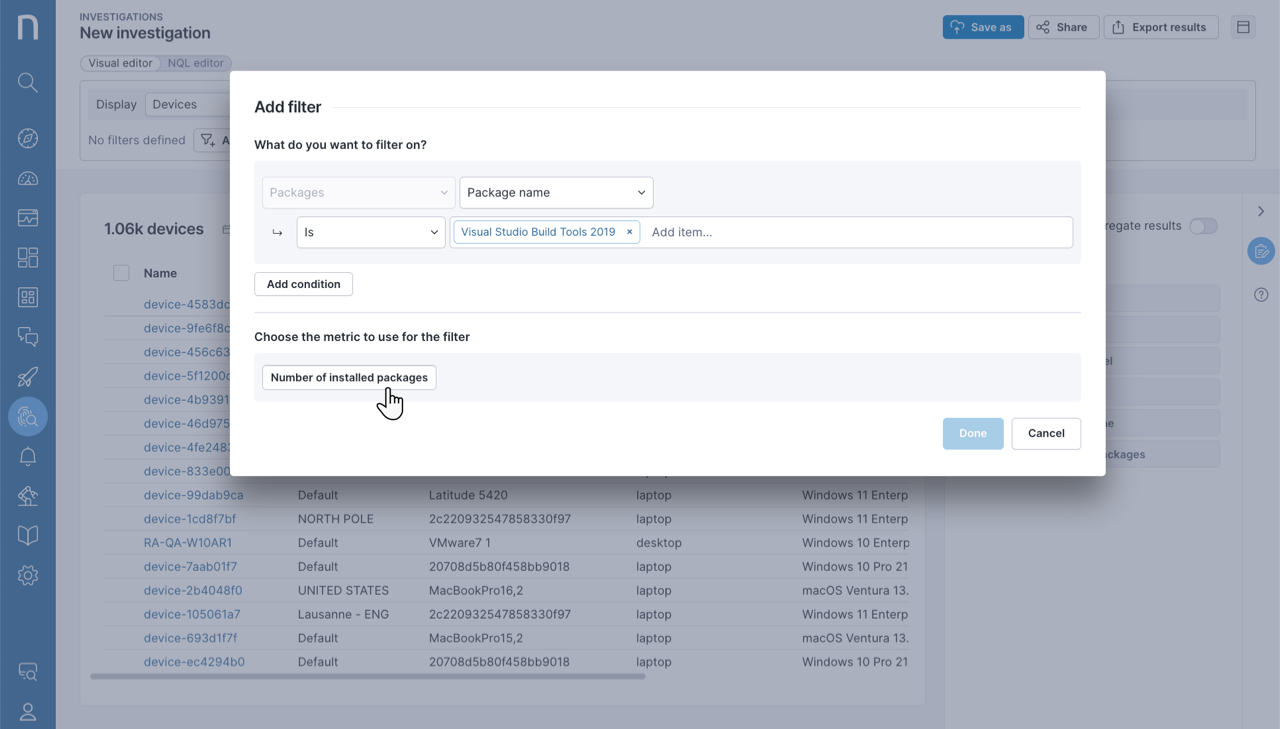The image size is (1280, 729).
Task: Click the Add condition button
Action: click(303, 284)
